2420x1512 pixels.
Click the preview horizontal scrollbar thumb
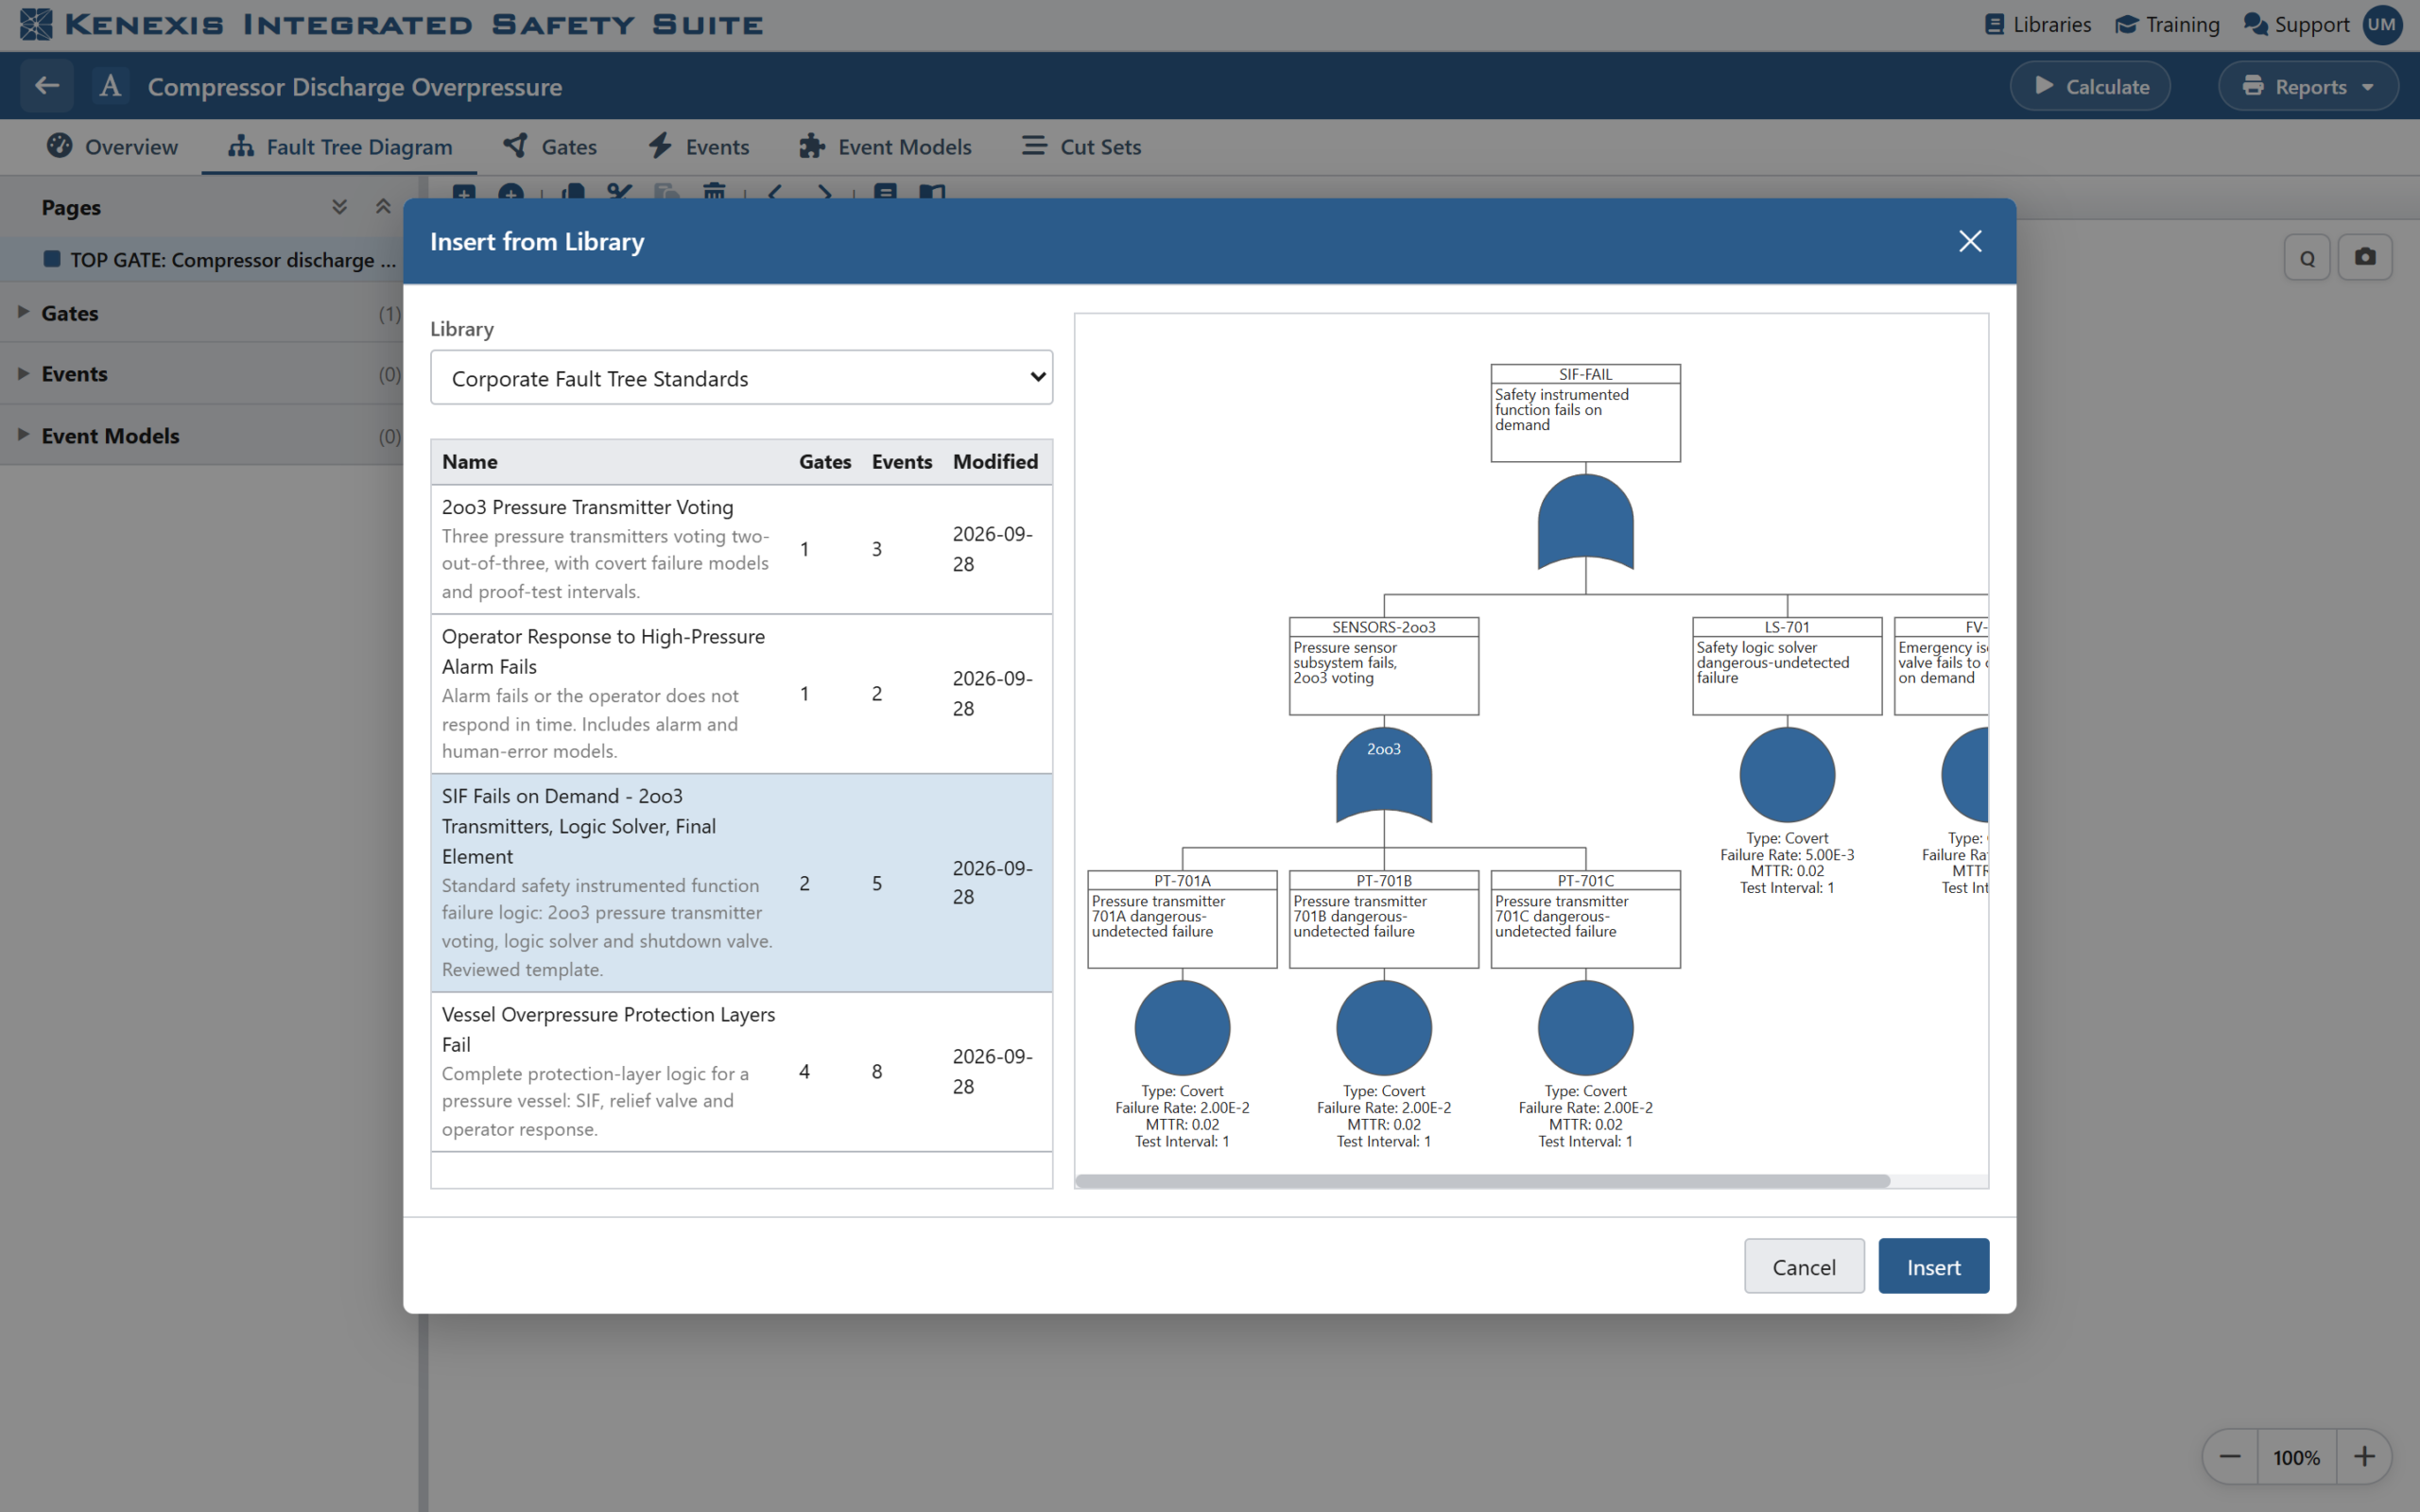coord(1482,1181)
